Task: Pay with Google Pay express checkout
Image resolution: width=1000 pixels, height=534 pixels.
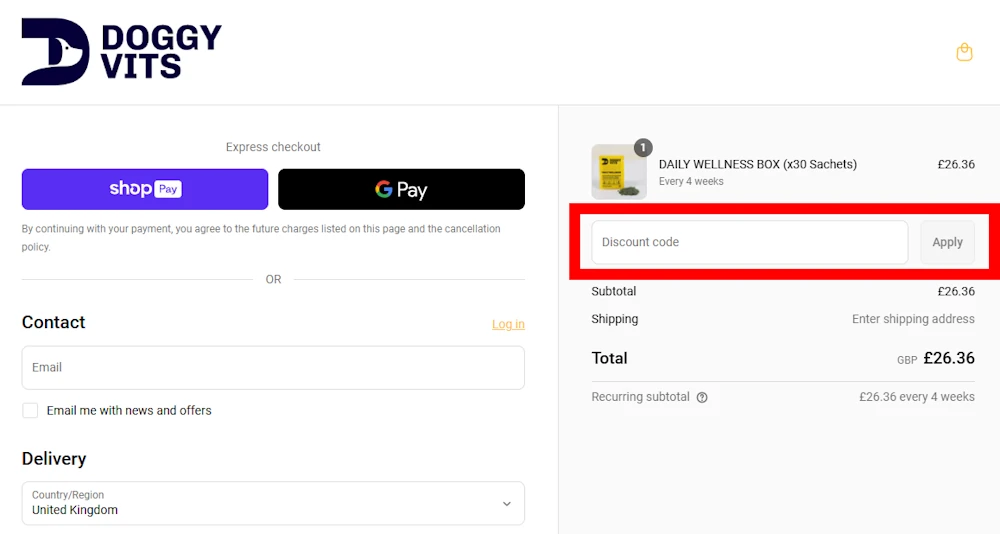Action: coord(401,189)
